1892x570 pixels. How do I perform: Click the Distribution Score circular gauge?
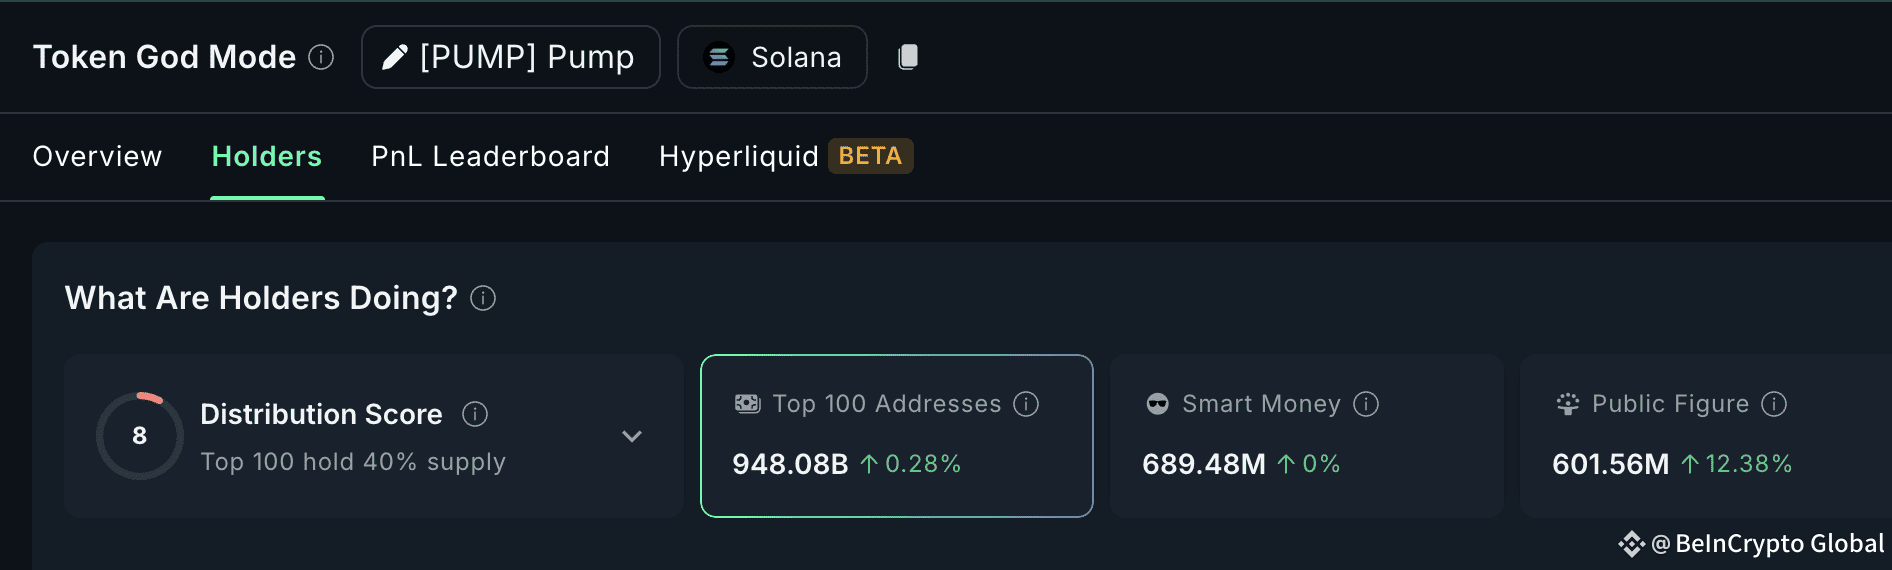[140, 436]
